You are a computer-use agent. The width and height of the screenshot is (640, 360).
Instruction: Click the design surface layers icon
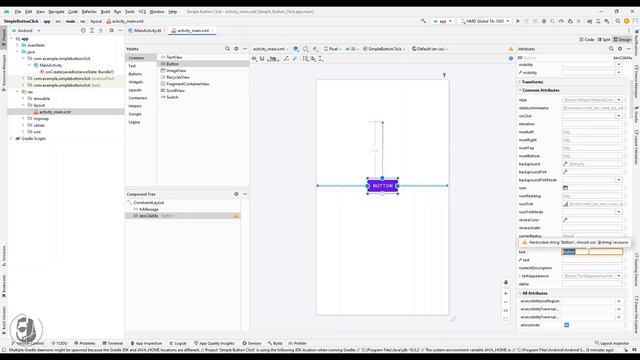[x=296, y=49]
